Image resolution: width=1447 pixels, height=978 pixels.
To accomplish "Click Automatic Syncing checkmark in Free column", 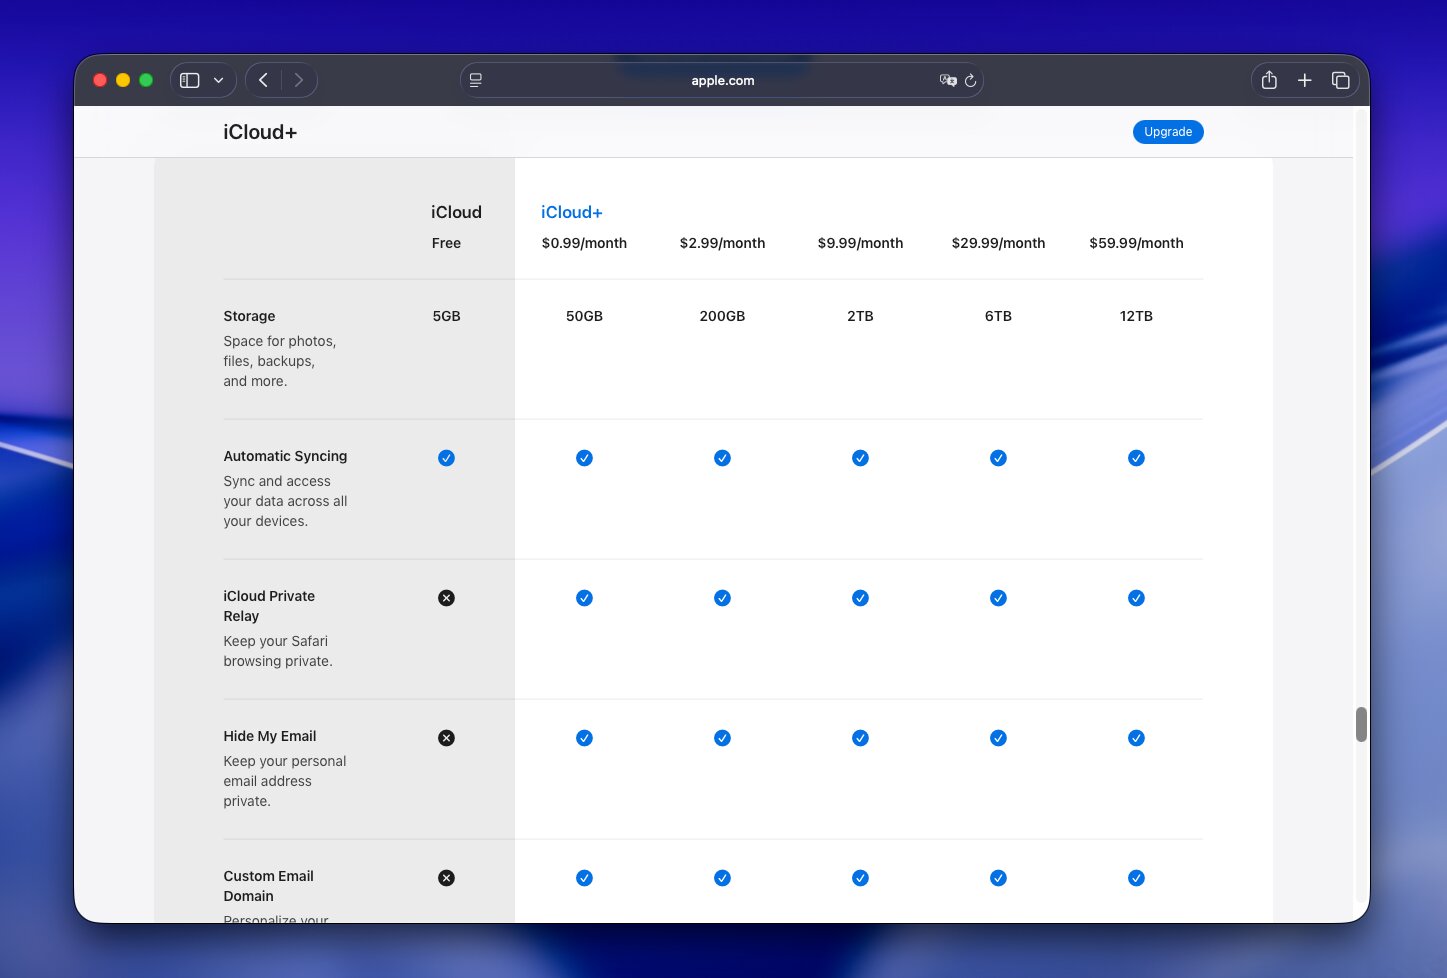I will [x=446, y=458].
